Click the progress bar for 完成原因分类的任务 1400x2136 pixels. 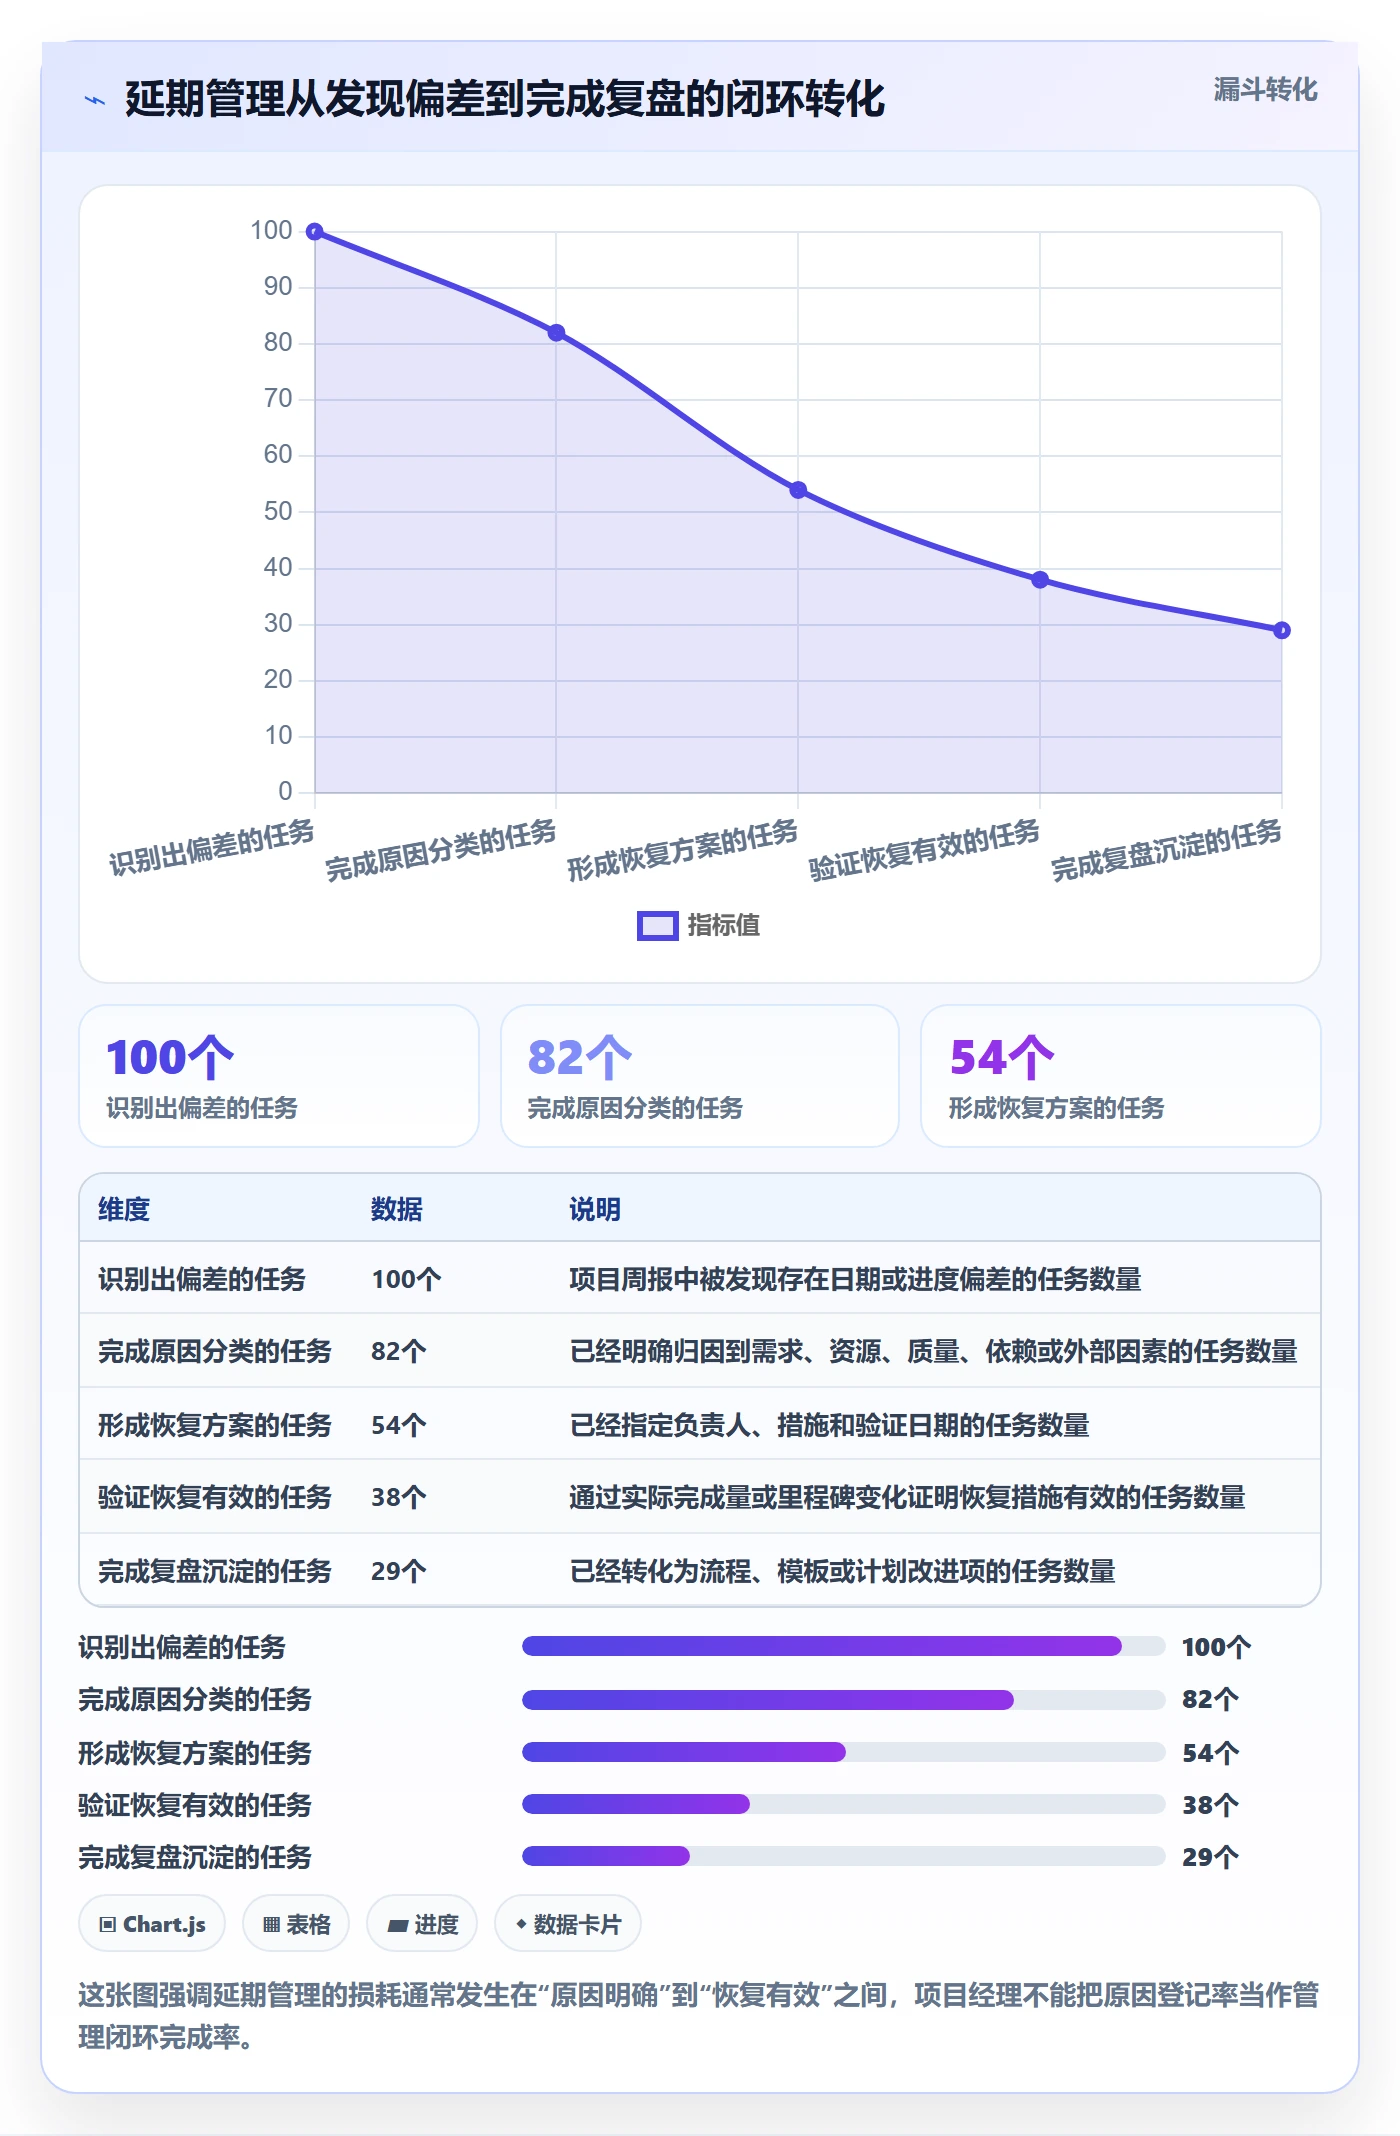click(844, 1699)
